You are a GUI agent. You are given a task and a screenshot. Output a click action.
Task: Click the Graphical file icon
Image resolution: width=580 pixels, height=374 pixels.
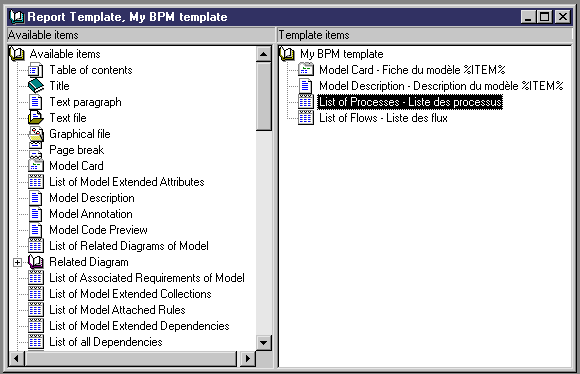click(x=36, y=134)
